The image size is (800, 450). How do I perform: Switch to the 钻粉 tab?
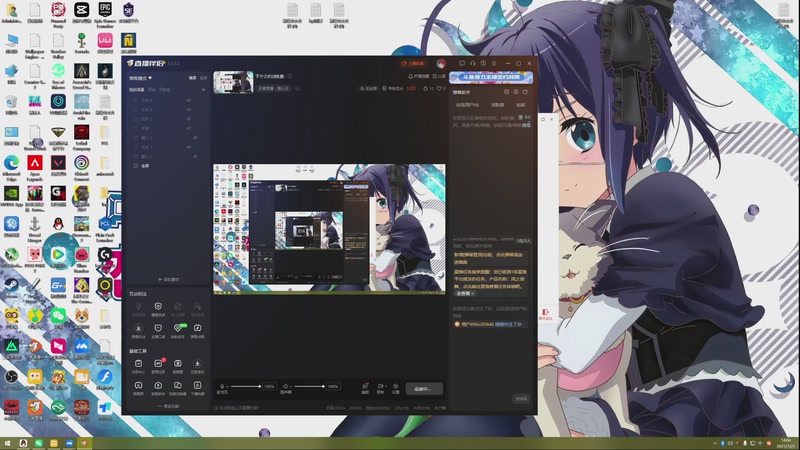point(521,105)
